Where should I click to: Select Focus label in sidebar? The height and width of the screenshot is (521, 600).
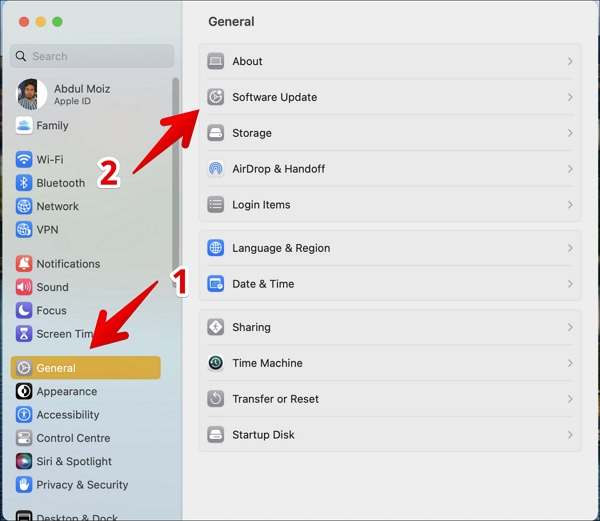click(x=51, y=310)
